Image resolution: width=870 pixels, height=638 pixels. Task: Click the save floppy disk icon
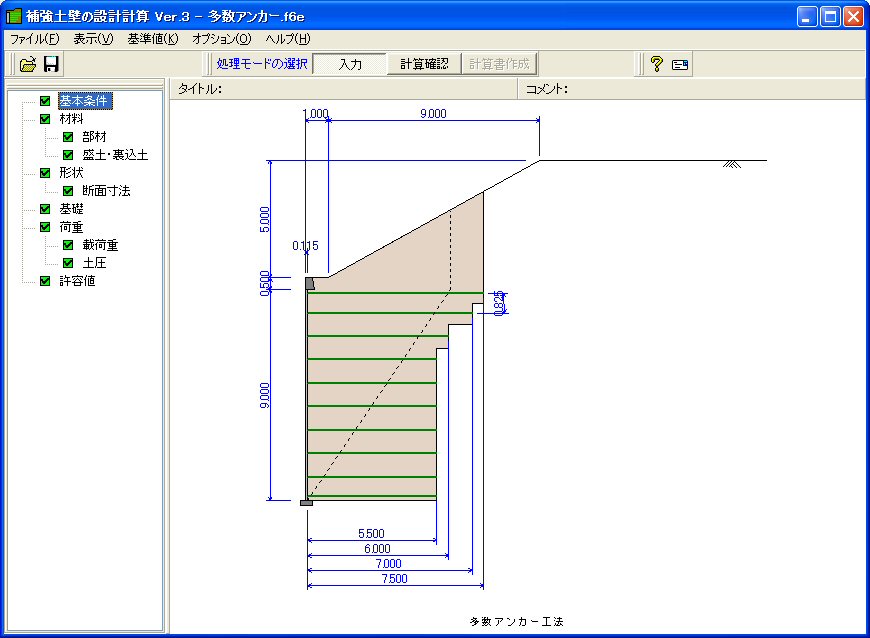[51, 64]
